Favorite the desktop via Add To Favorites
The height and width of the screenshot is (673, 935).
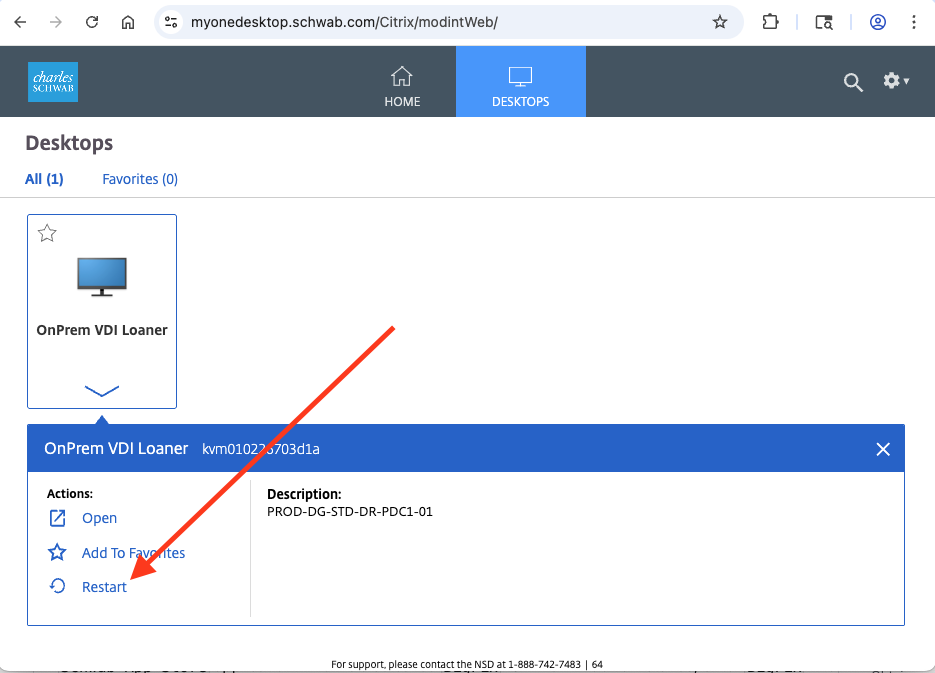click(x=132, y=552)
